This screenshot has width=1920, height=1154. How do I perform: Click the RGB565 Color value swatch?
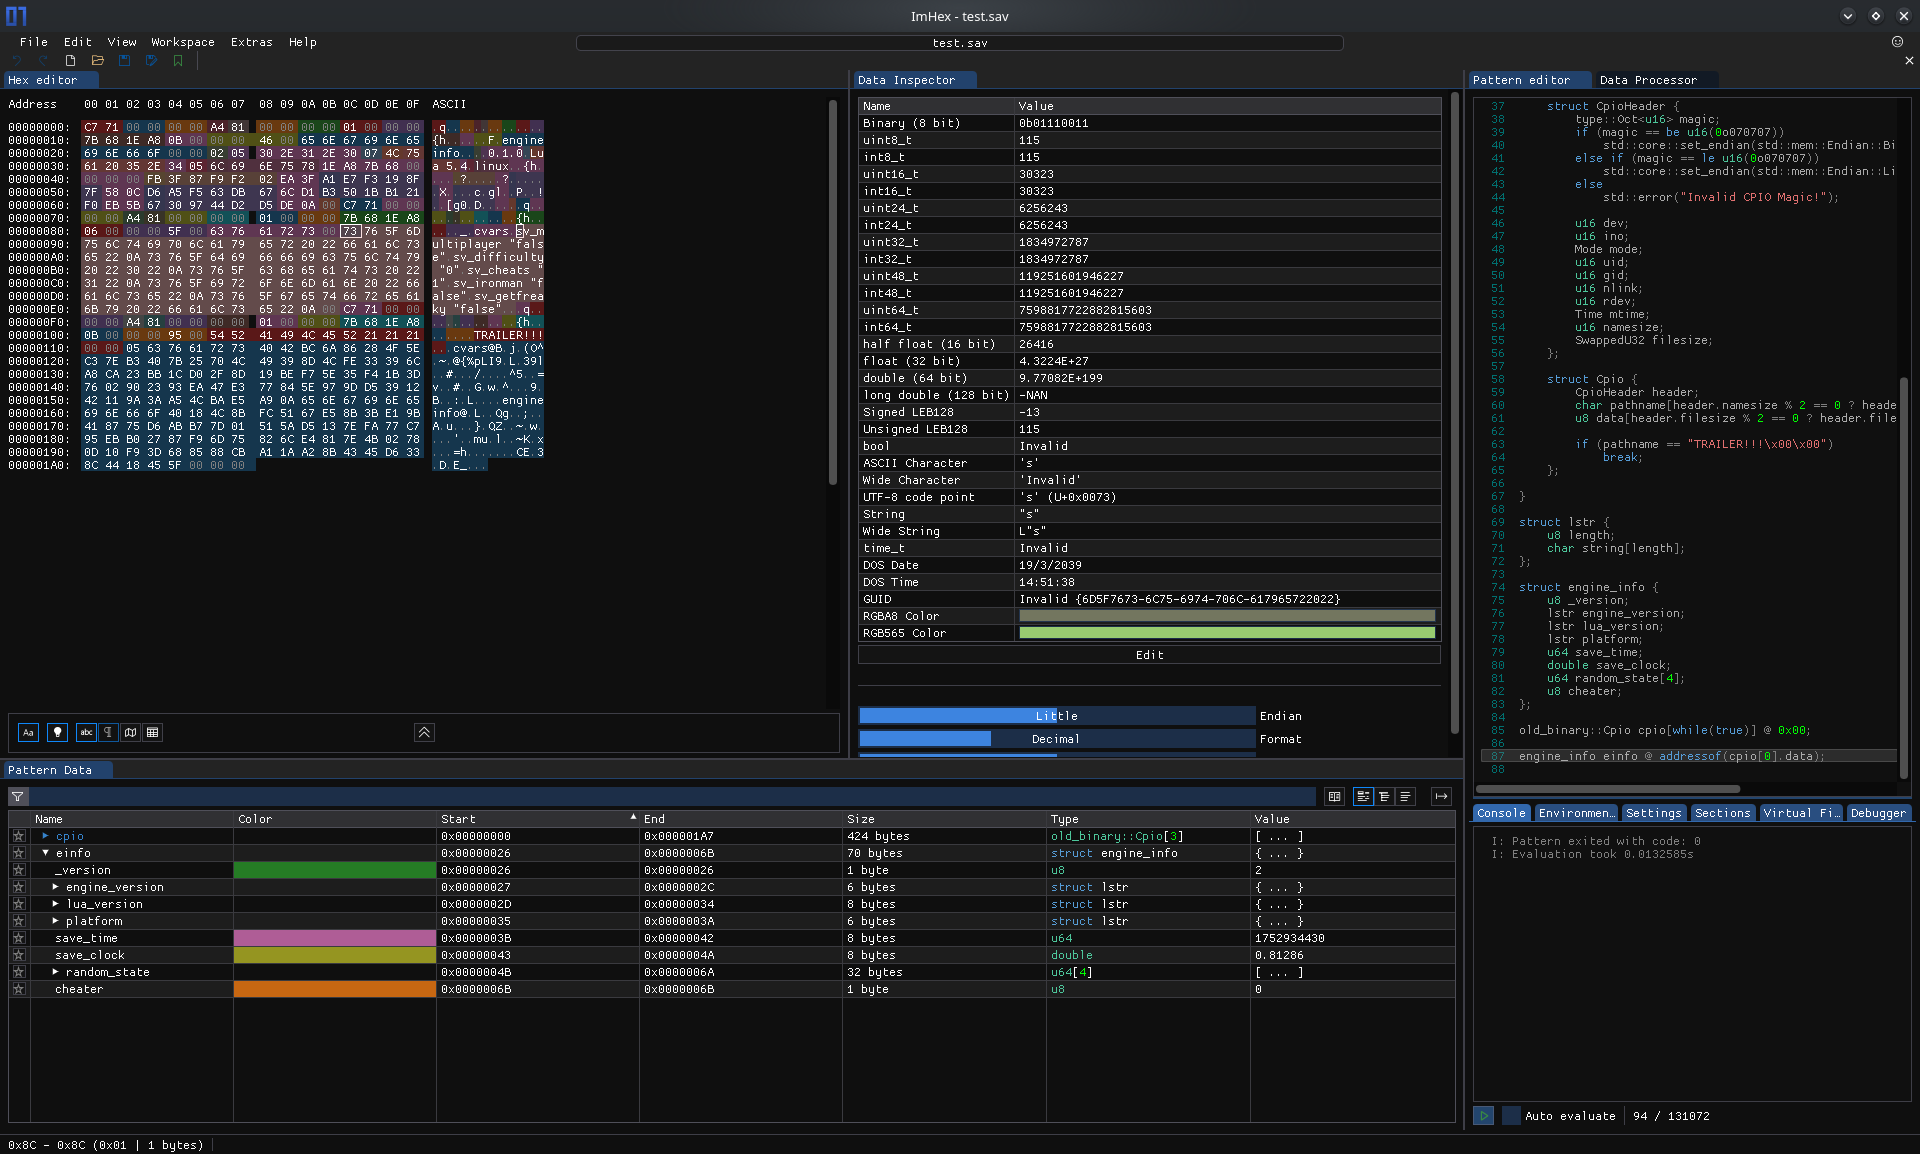click(1227, 633)
